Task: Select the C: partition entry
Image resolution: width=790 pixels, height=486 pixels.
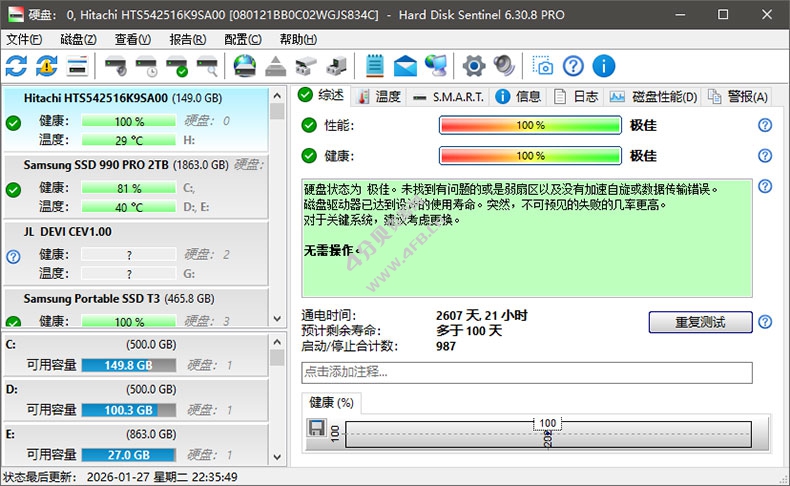Action: (x=136, y=355)
